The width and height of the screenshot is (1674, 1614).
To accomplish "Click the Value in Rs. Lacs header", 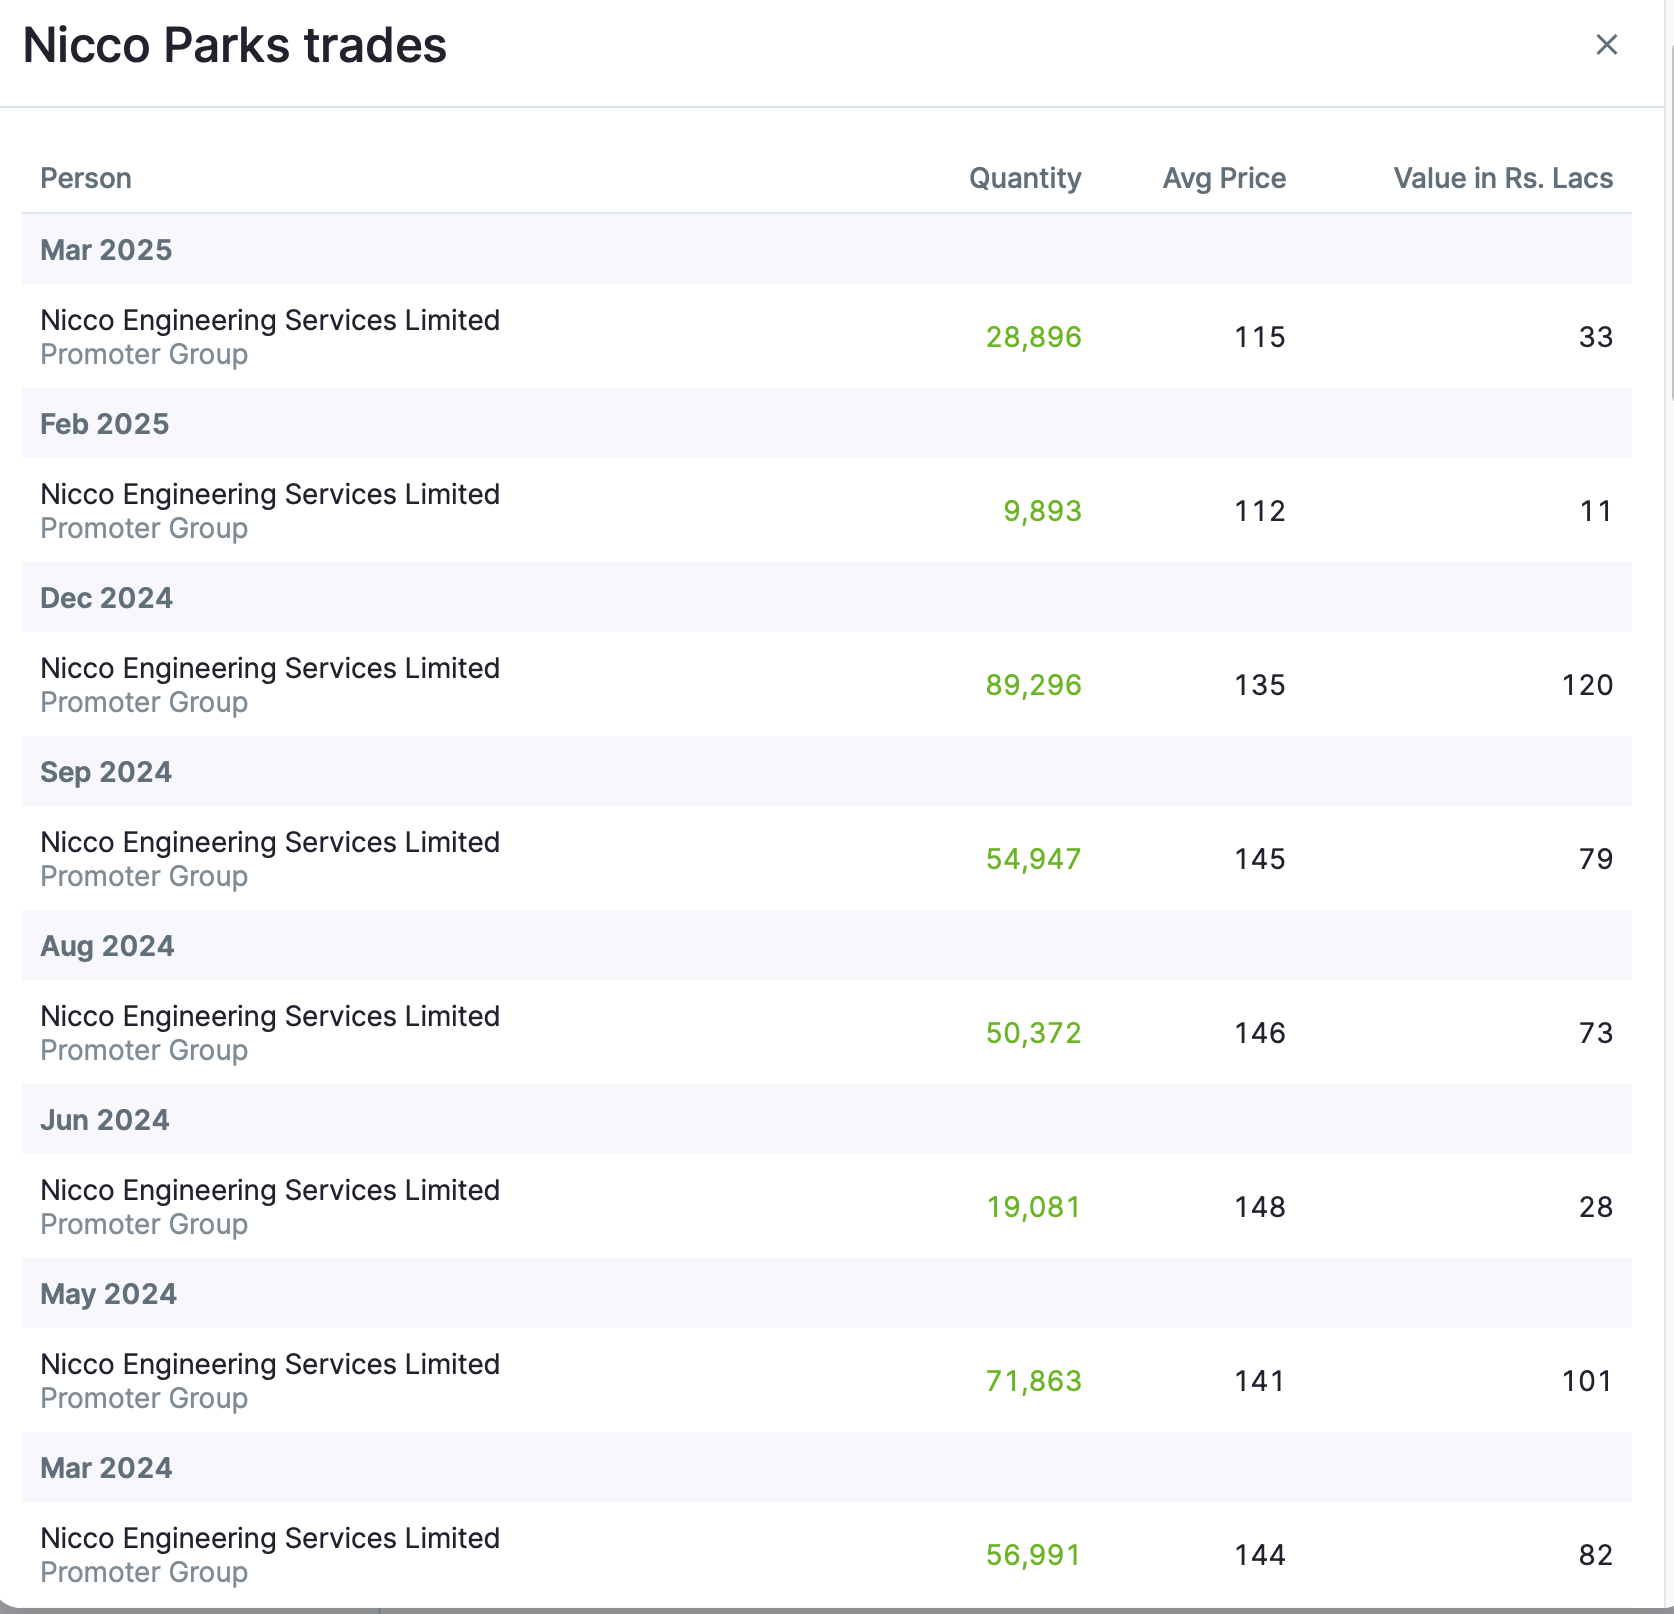I will coord(1503,178).
